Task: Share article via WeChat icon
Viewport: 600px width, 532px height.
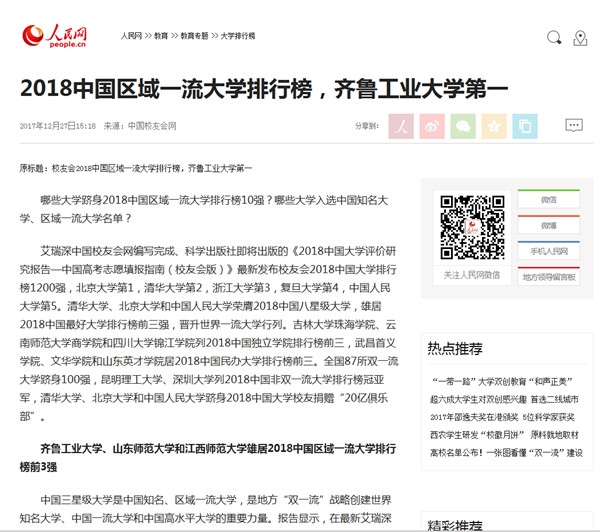Action: [462, 126]
